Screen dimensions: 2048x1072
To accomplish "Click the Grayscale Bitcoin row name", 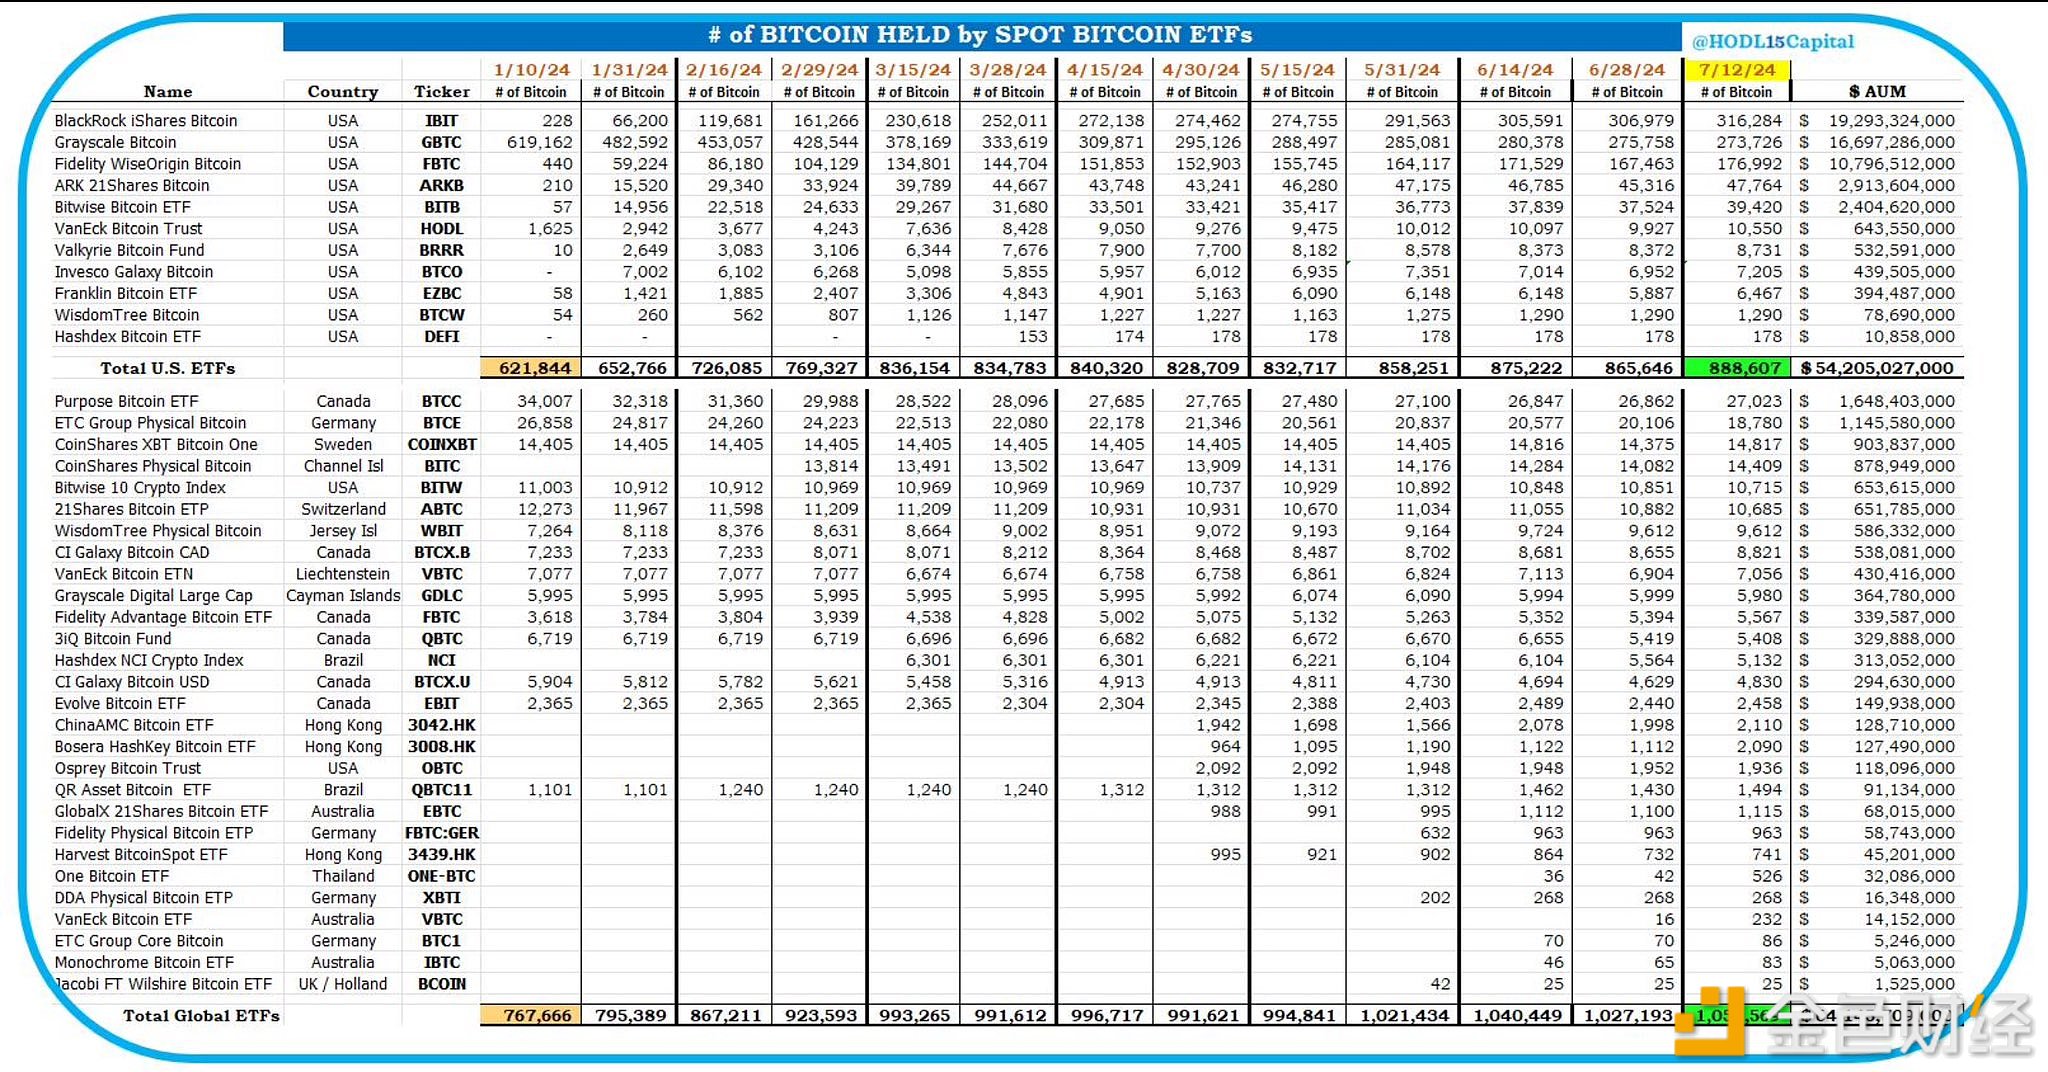I will 115,143.
